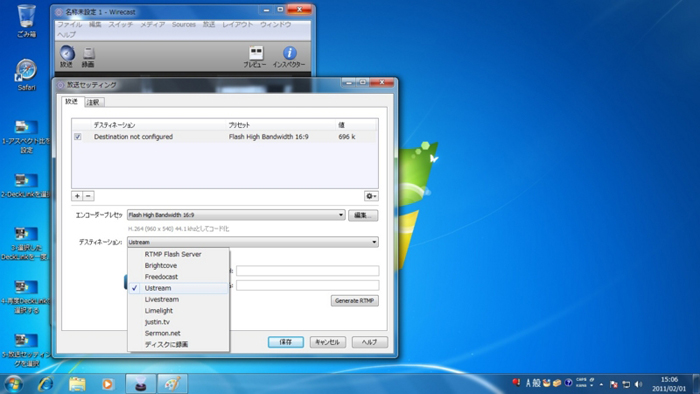Switch to Paint taskbar button

[x=172, y=384]
